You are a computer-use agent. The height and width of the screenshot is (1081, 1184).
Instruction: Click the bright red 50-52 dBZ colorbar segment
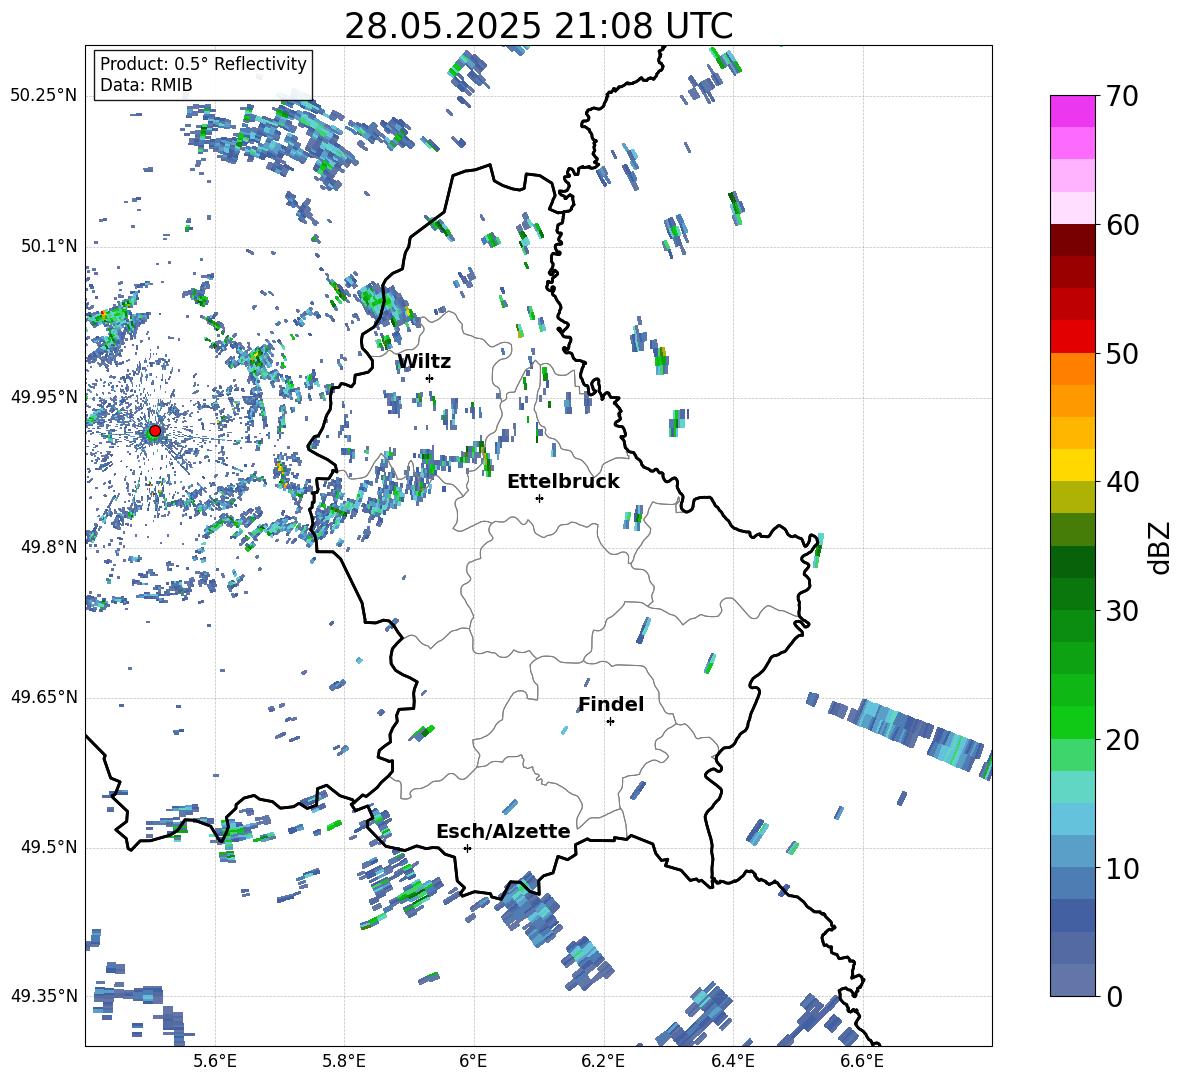pos(1072,337)
